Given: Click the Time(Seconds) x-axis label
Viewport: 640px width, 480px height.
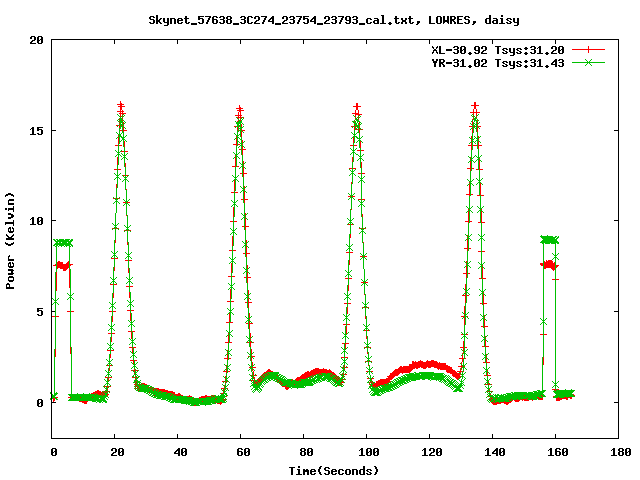Looking at the screenshot, I should coord(335,469).
